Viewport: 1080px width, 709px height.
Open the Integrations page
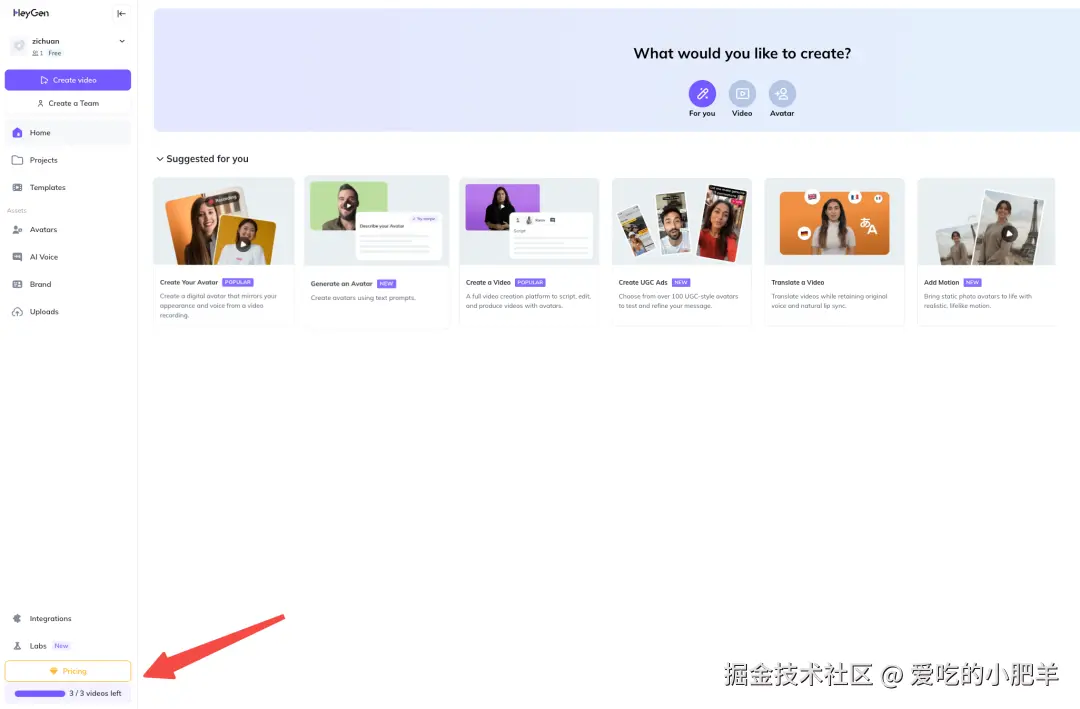coord(51,618)
